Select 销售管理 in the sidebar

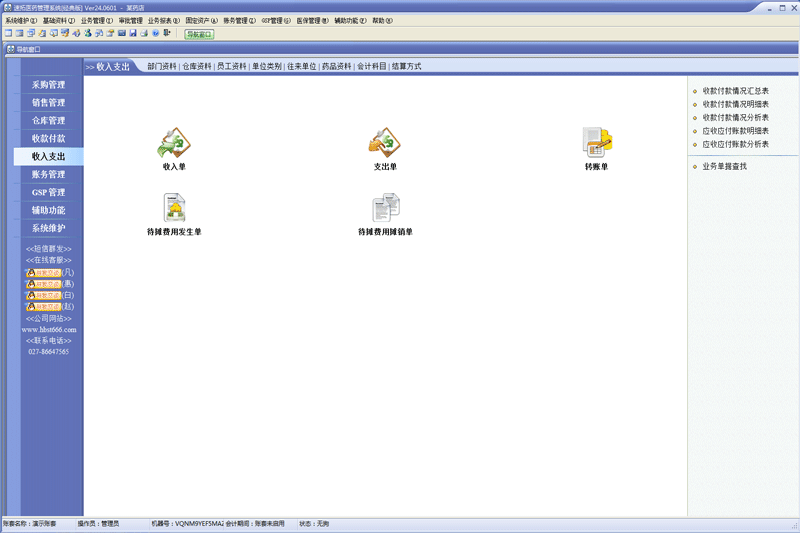[x=48, y=103]
